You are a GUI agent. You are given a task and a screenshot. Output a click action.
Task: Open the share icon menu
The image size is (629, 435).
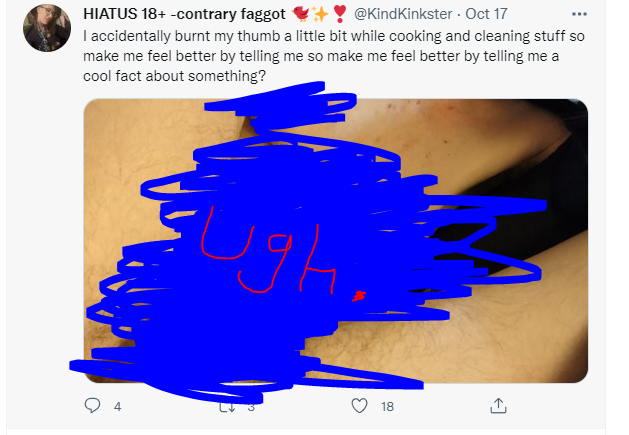tap(498, 406)
